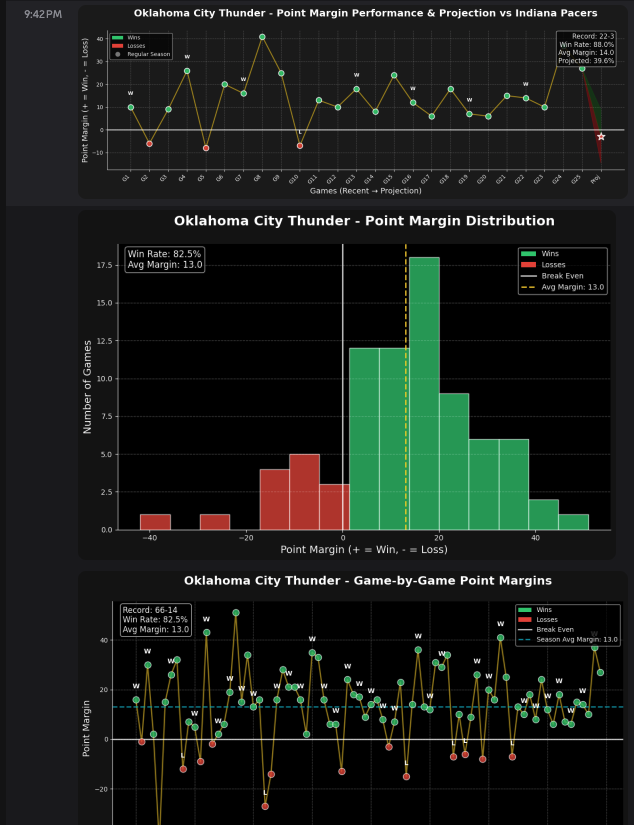
Task: Open the Point Margin Distribution histogram image
Action: [347, 385]
